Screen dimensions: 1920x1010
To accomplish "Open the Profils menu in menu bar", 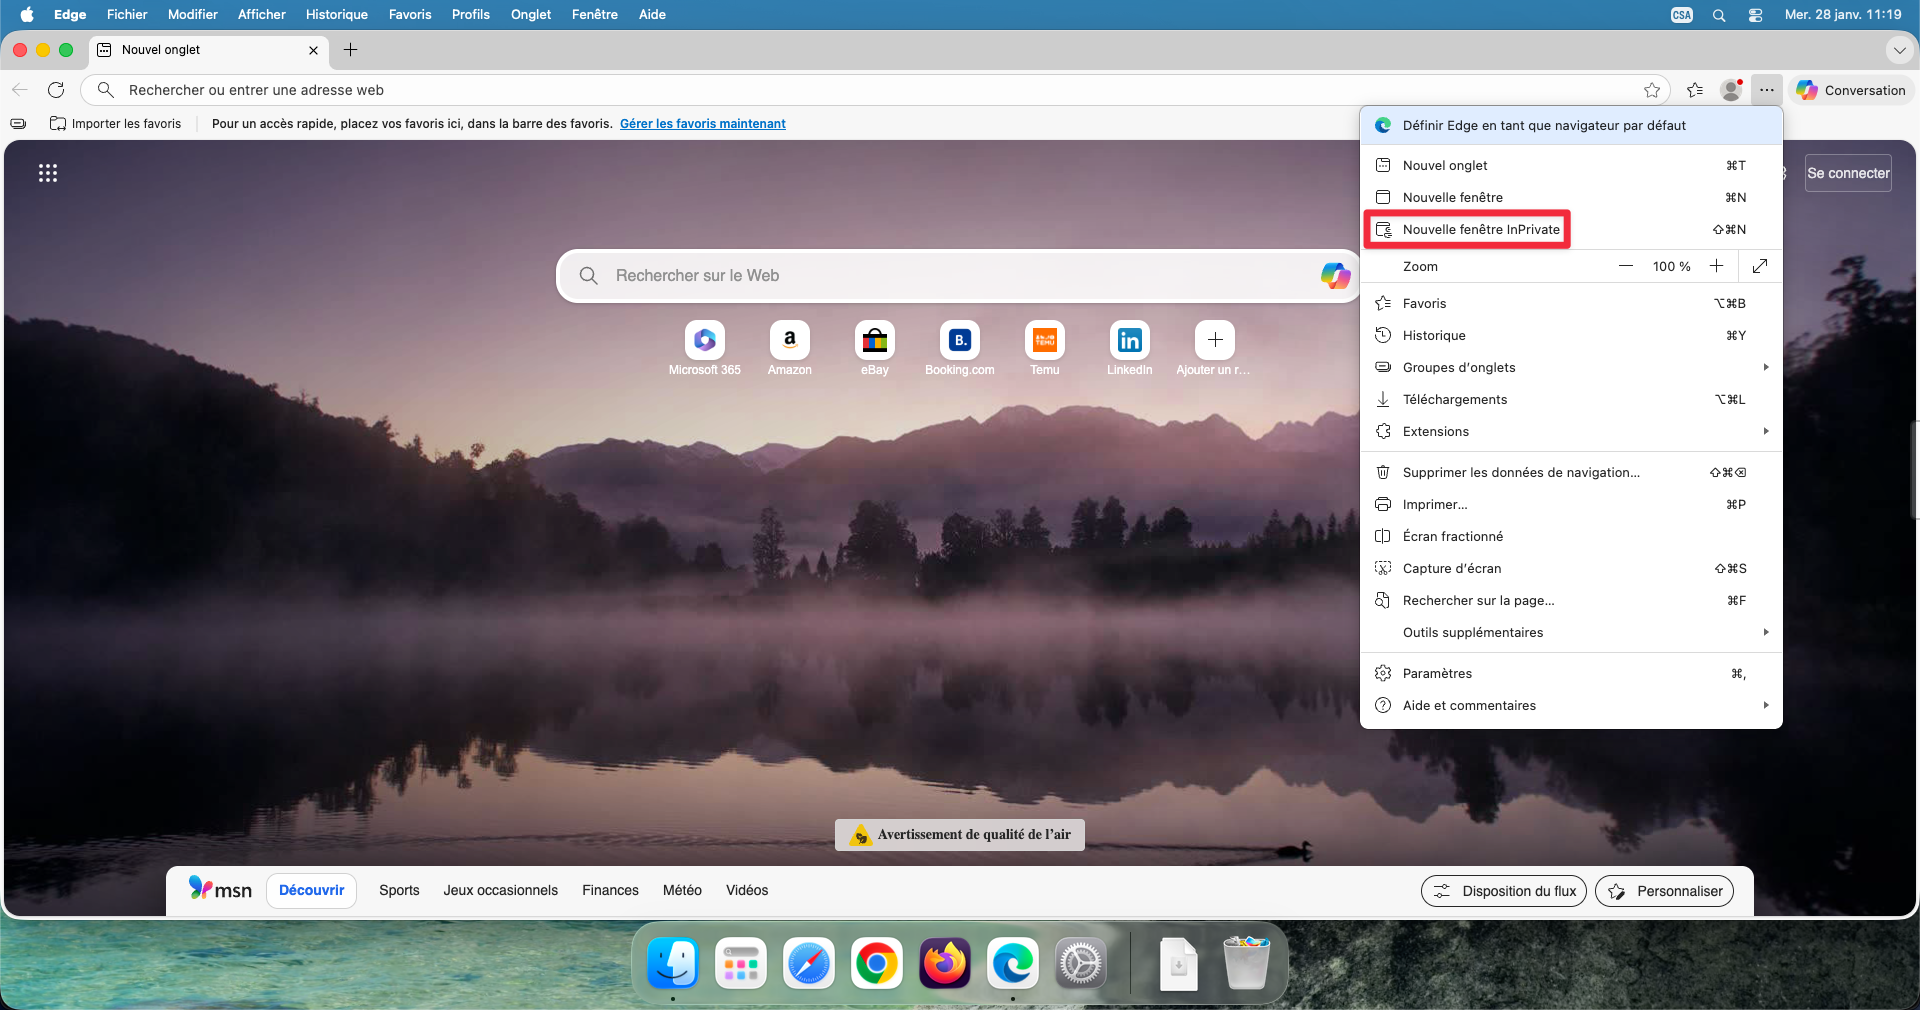I will (470, 15).
